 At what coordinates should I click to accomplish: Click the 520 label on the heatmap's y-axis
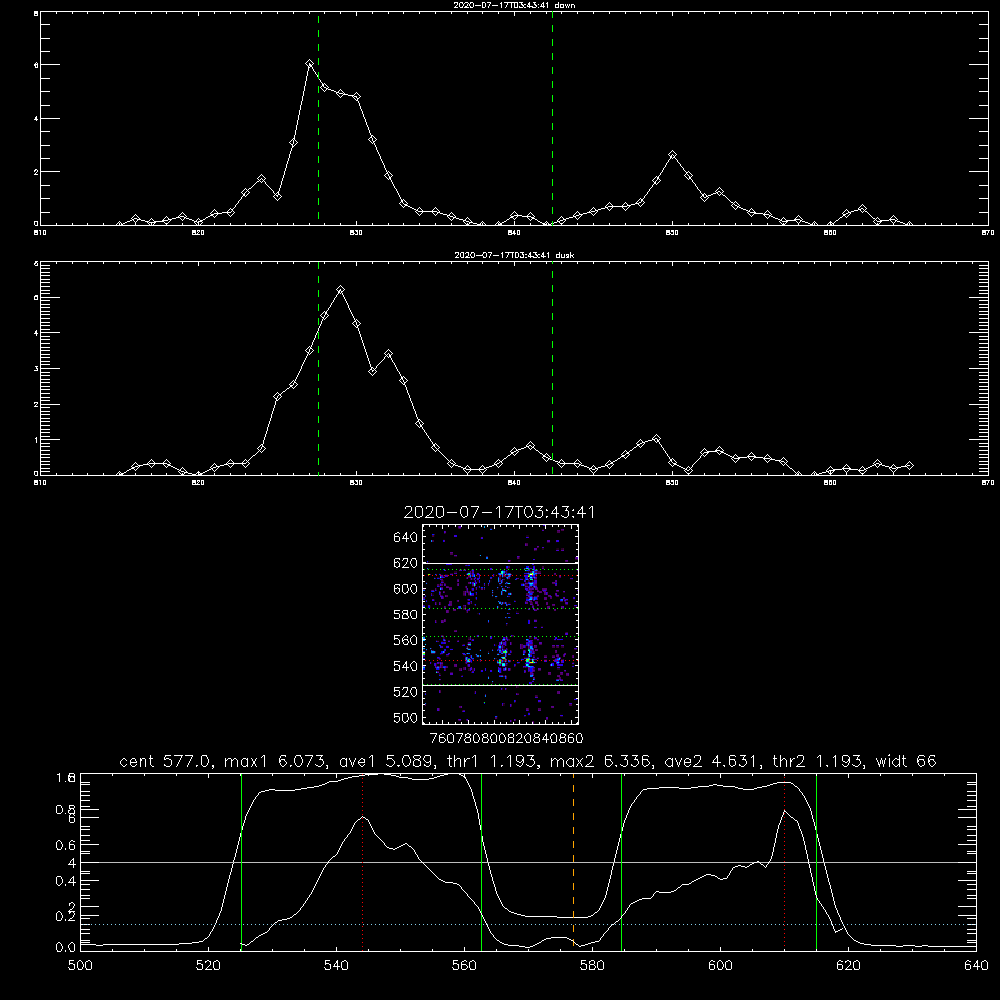406,692
